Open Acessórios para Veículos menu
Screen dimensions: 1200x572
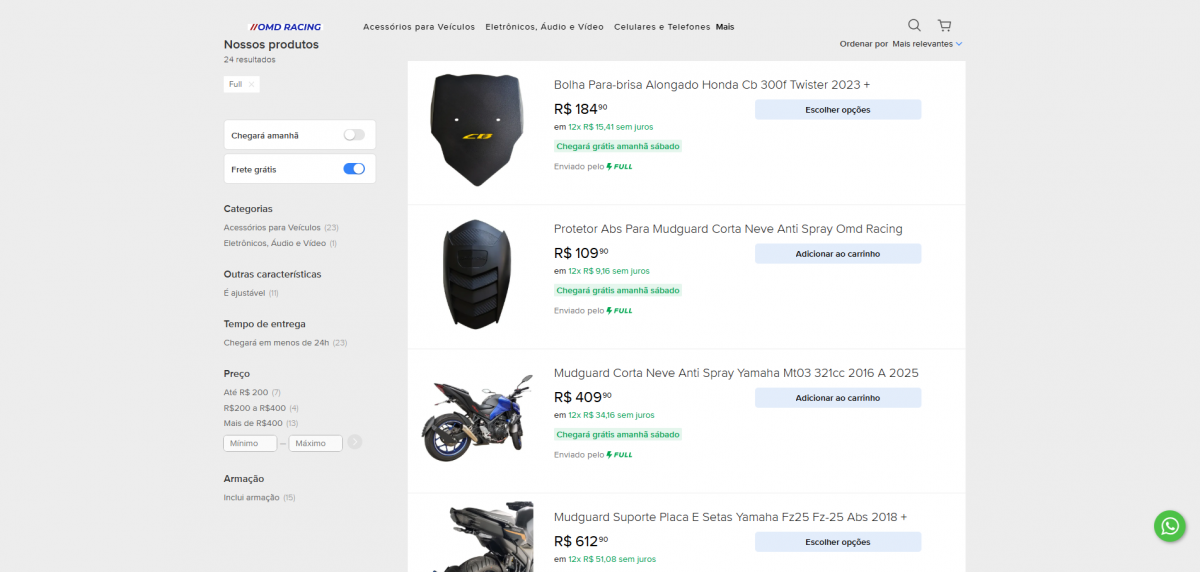[x=419, y=27]
